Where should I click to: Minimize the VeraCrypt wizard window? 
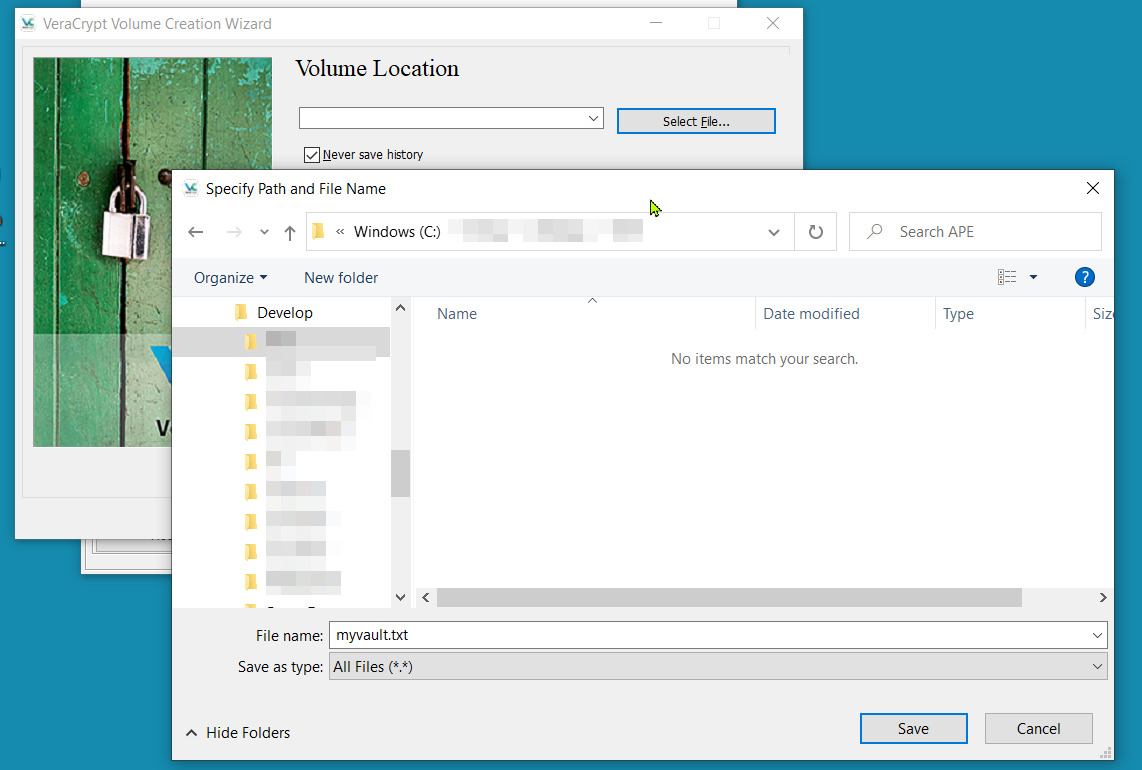click(655, 23)
